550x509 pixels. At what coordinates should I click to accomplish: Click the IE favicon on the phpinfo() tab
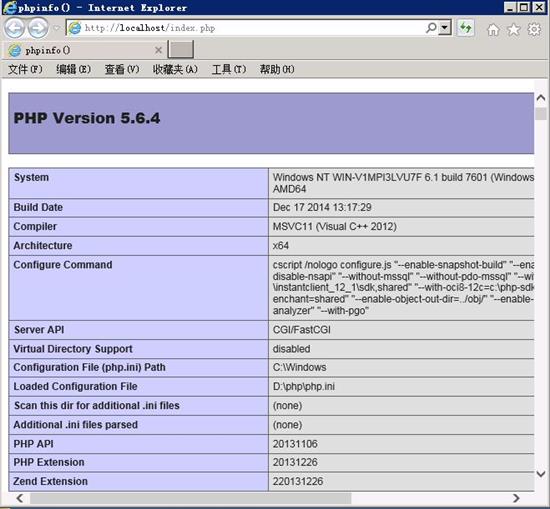[15, 51]
